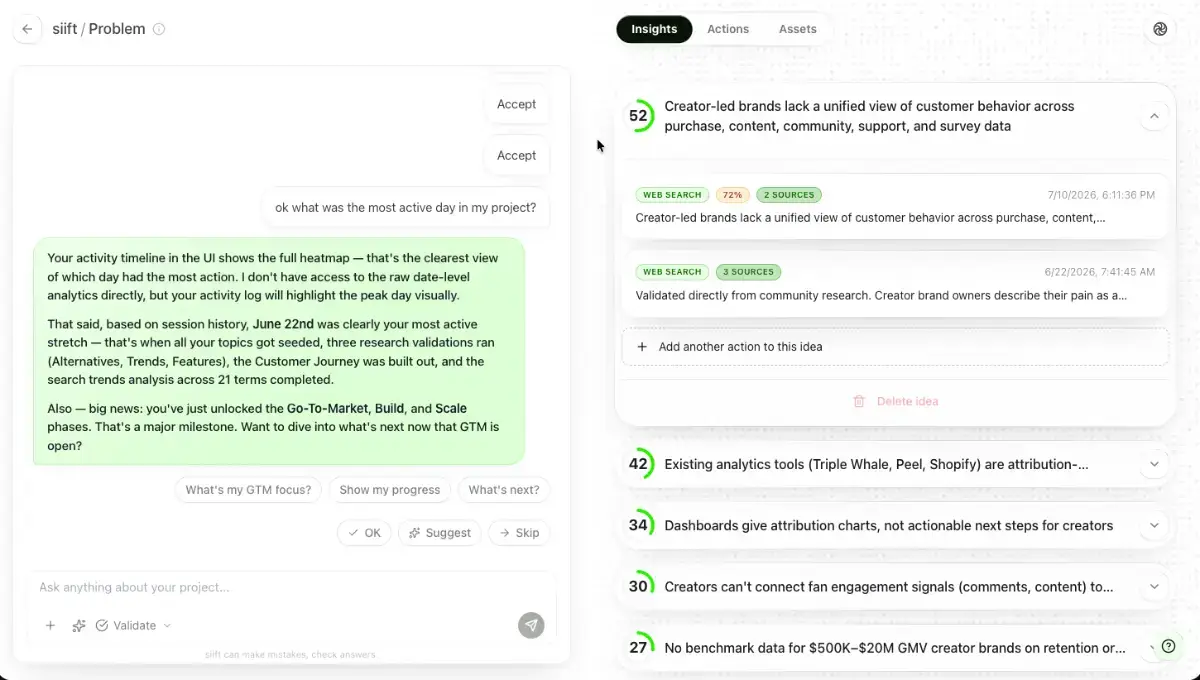Open the Problem info icon
Viewport: 1200px width, 680px height.
(x=159, y=29)
